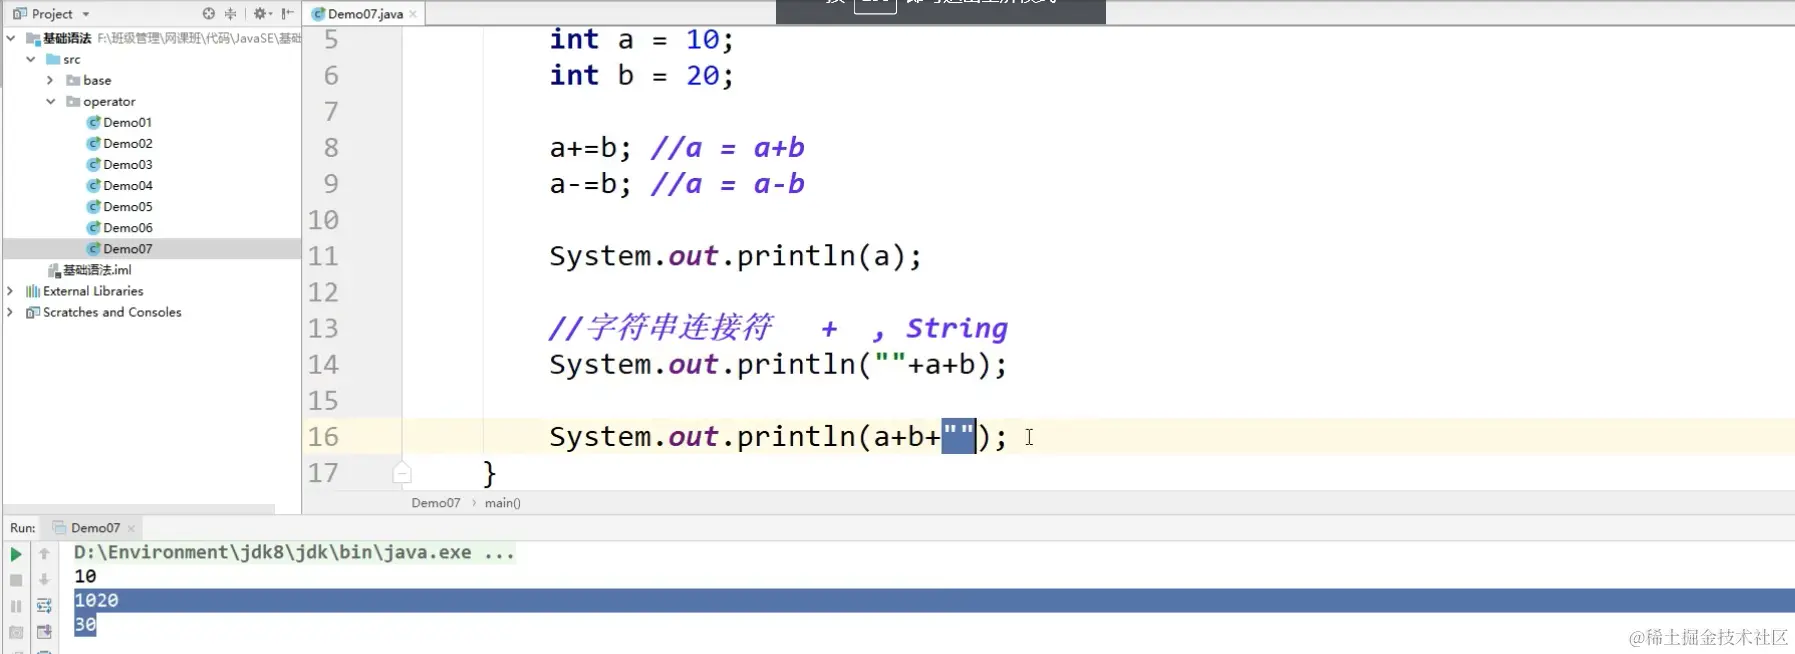Image resolution: width=1795 pixels, height=654 pixels.
Task: Click the java.exe command line in console
Action: [294, 552]
